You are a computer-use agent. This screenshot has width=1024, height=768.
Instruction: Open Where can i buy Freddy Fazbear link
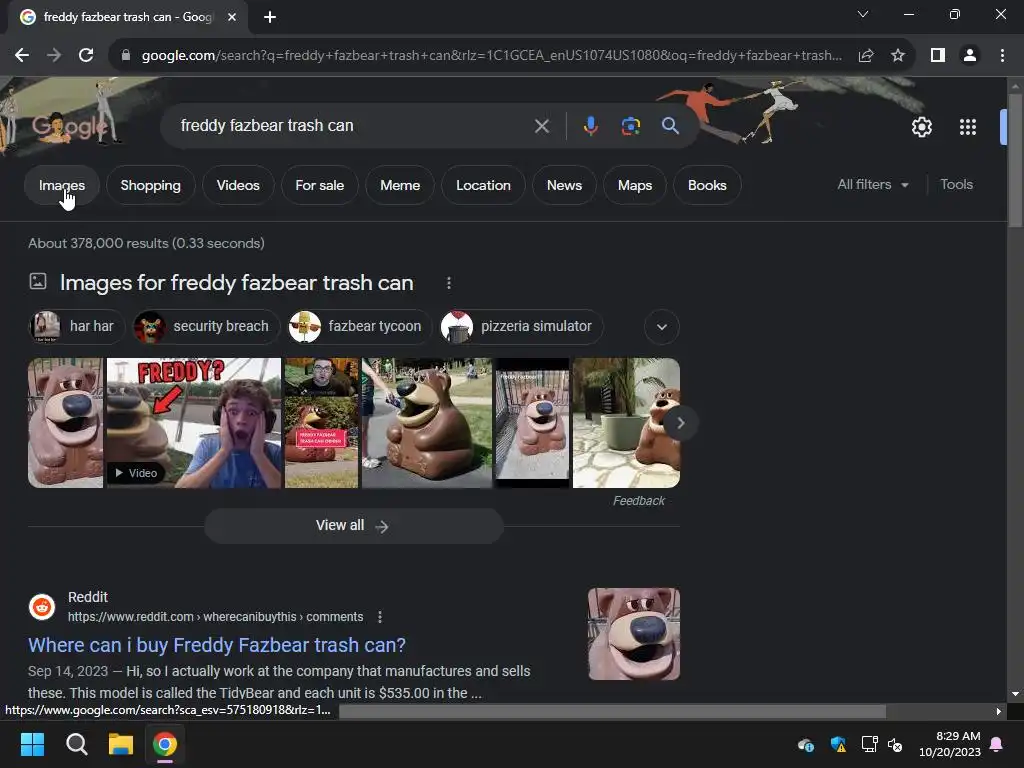click(217, 645)
